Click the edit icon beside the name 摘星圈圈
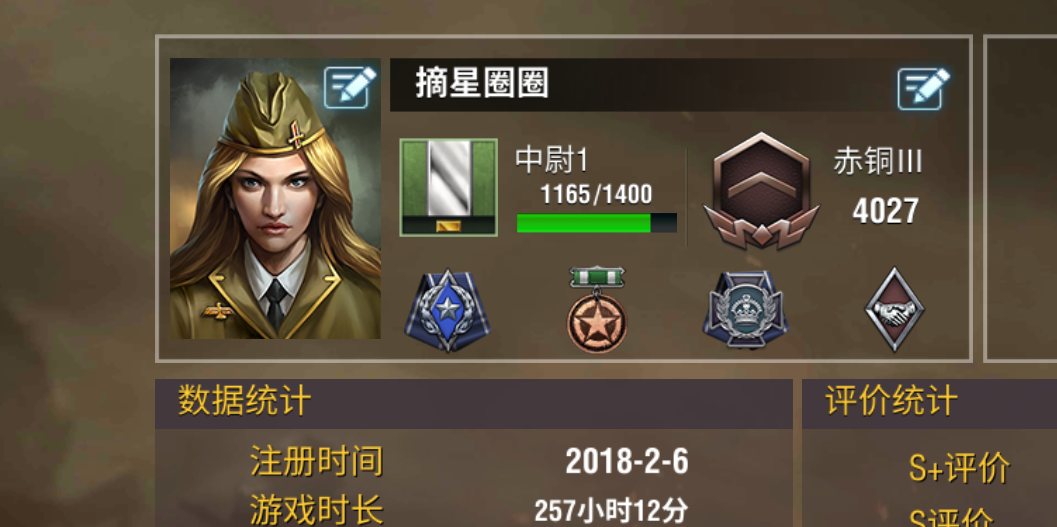1057x527 pixels. pos(924,88)
